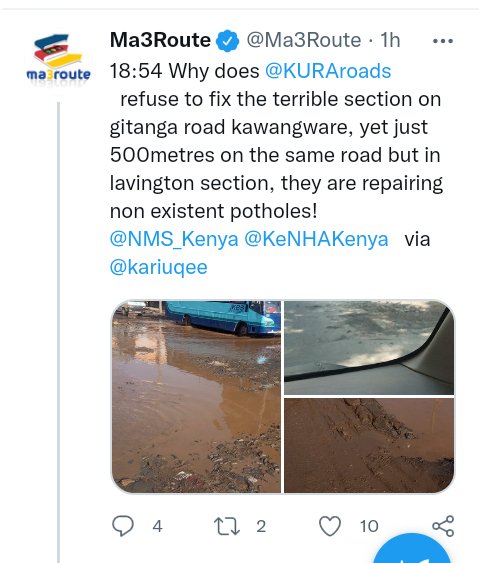Click the reply count number 4

157,526
